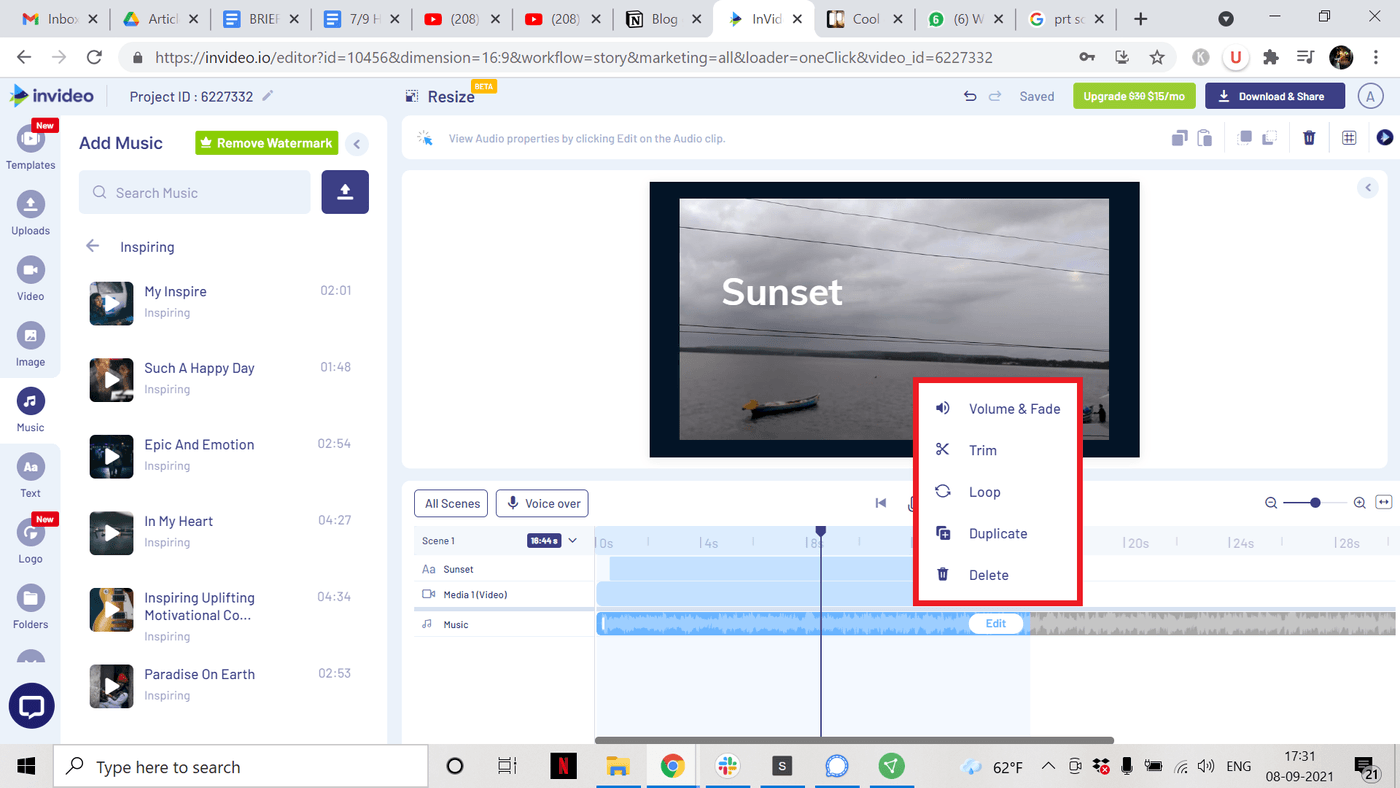Undo the last action

coord(968,95)
